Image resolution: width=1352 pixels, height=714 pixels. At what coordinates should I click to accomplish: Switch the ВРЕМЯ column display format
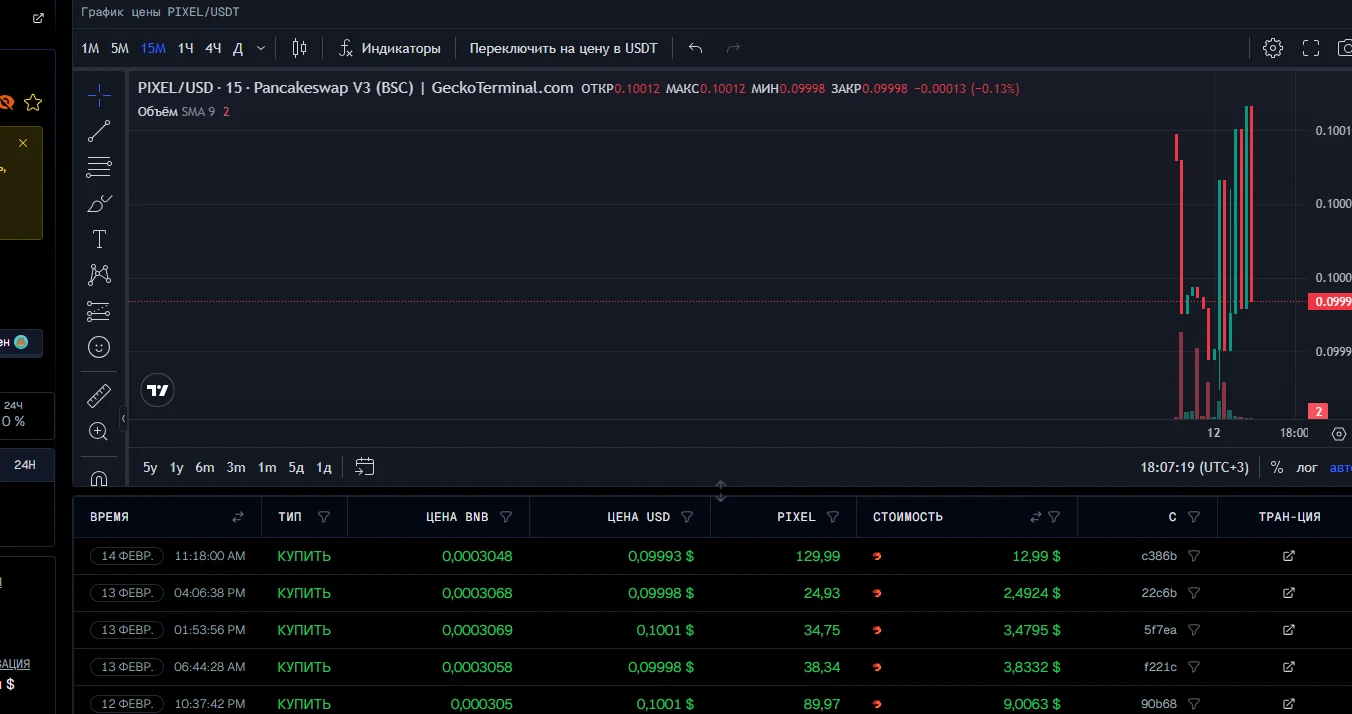click(x=238, y=517)
